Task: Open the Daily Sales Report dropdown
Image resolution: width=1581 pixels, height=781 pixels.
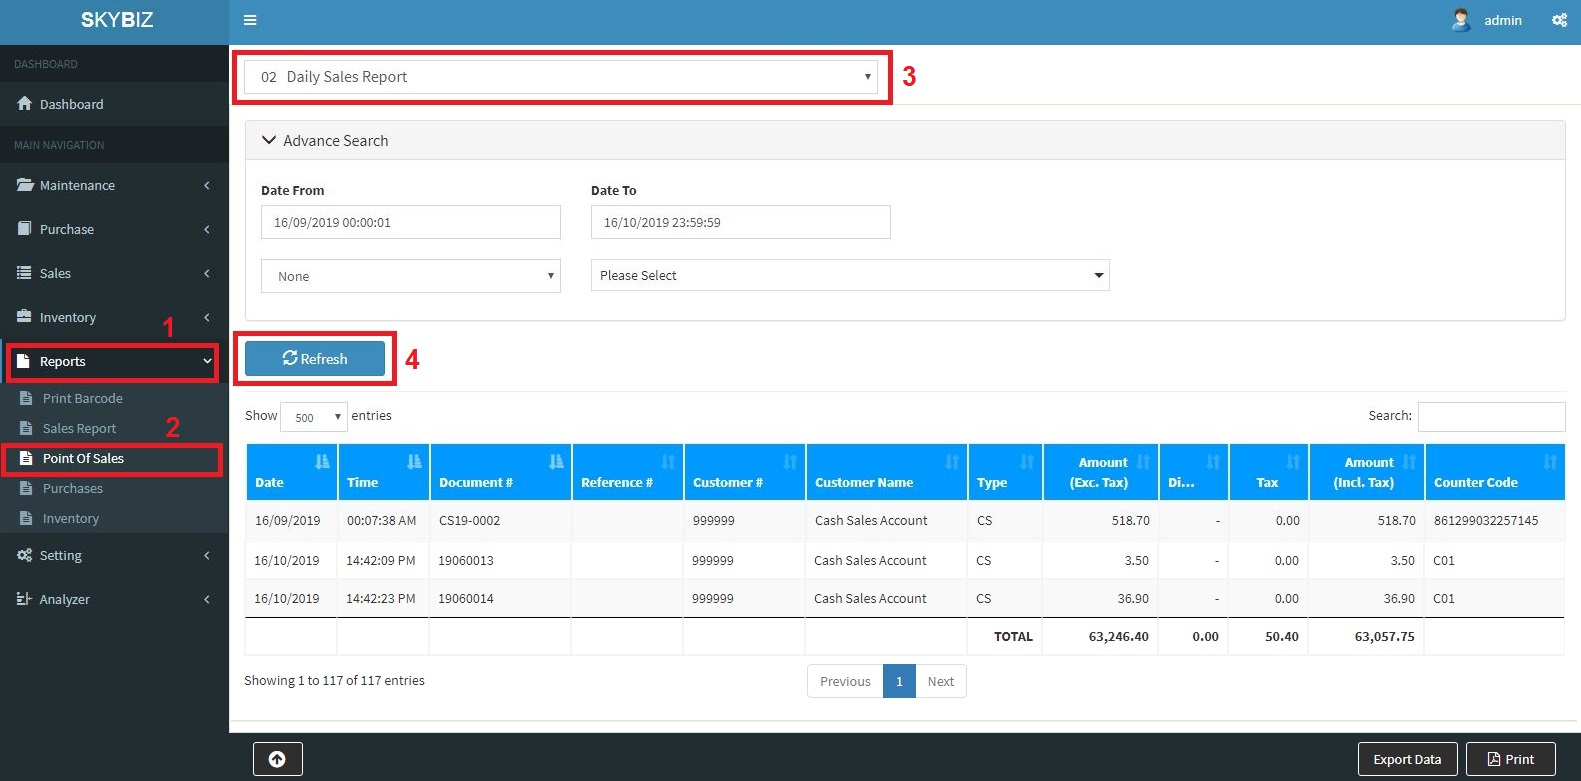Action: (561, 77)
